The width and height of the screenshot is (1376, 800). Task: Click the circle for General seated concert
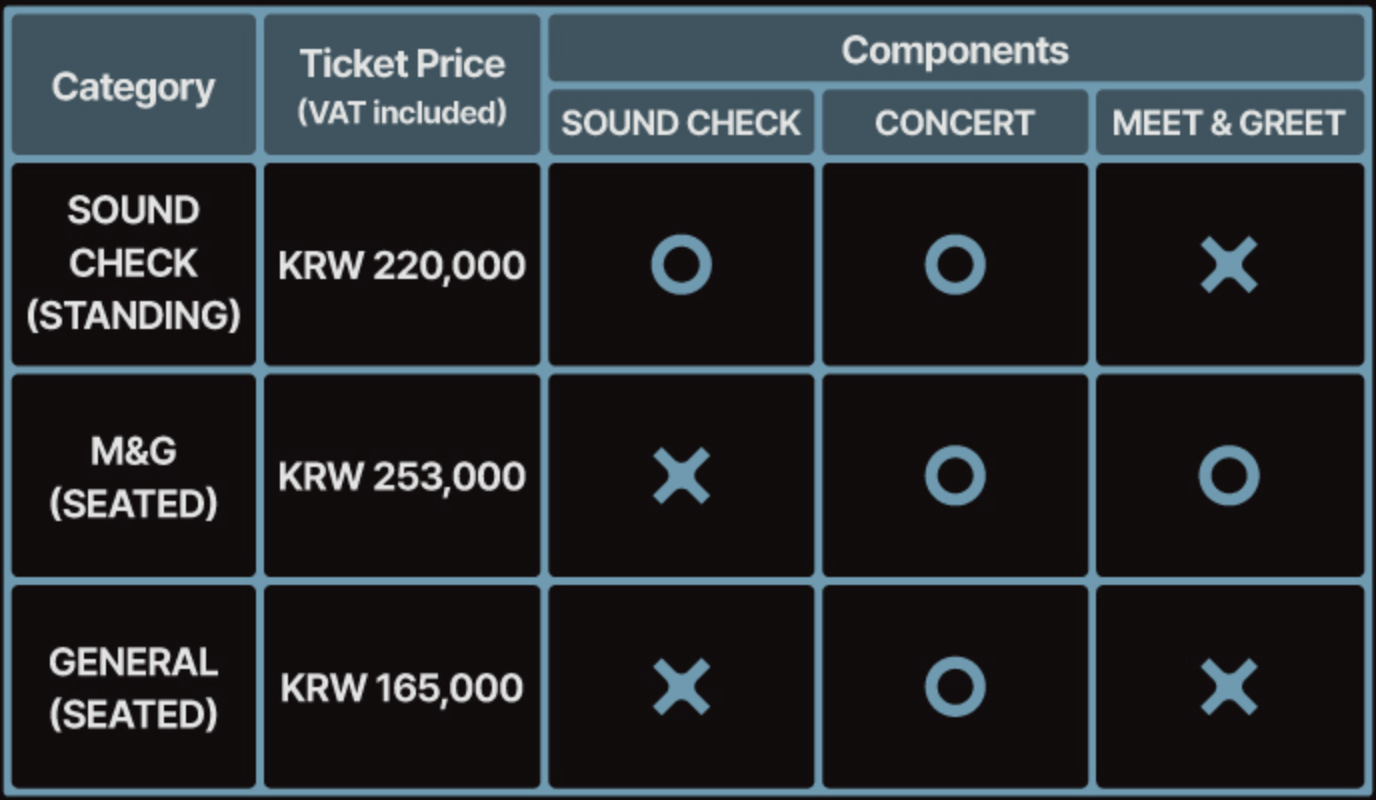(x=955, y=687)
